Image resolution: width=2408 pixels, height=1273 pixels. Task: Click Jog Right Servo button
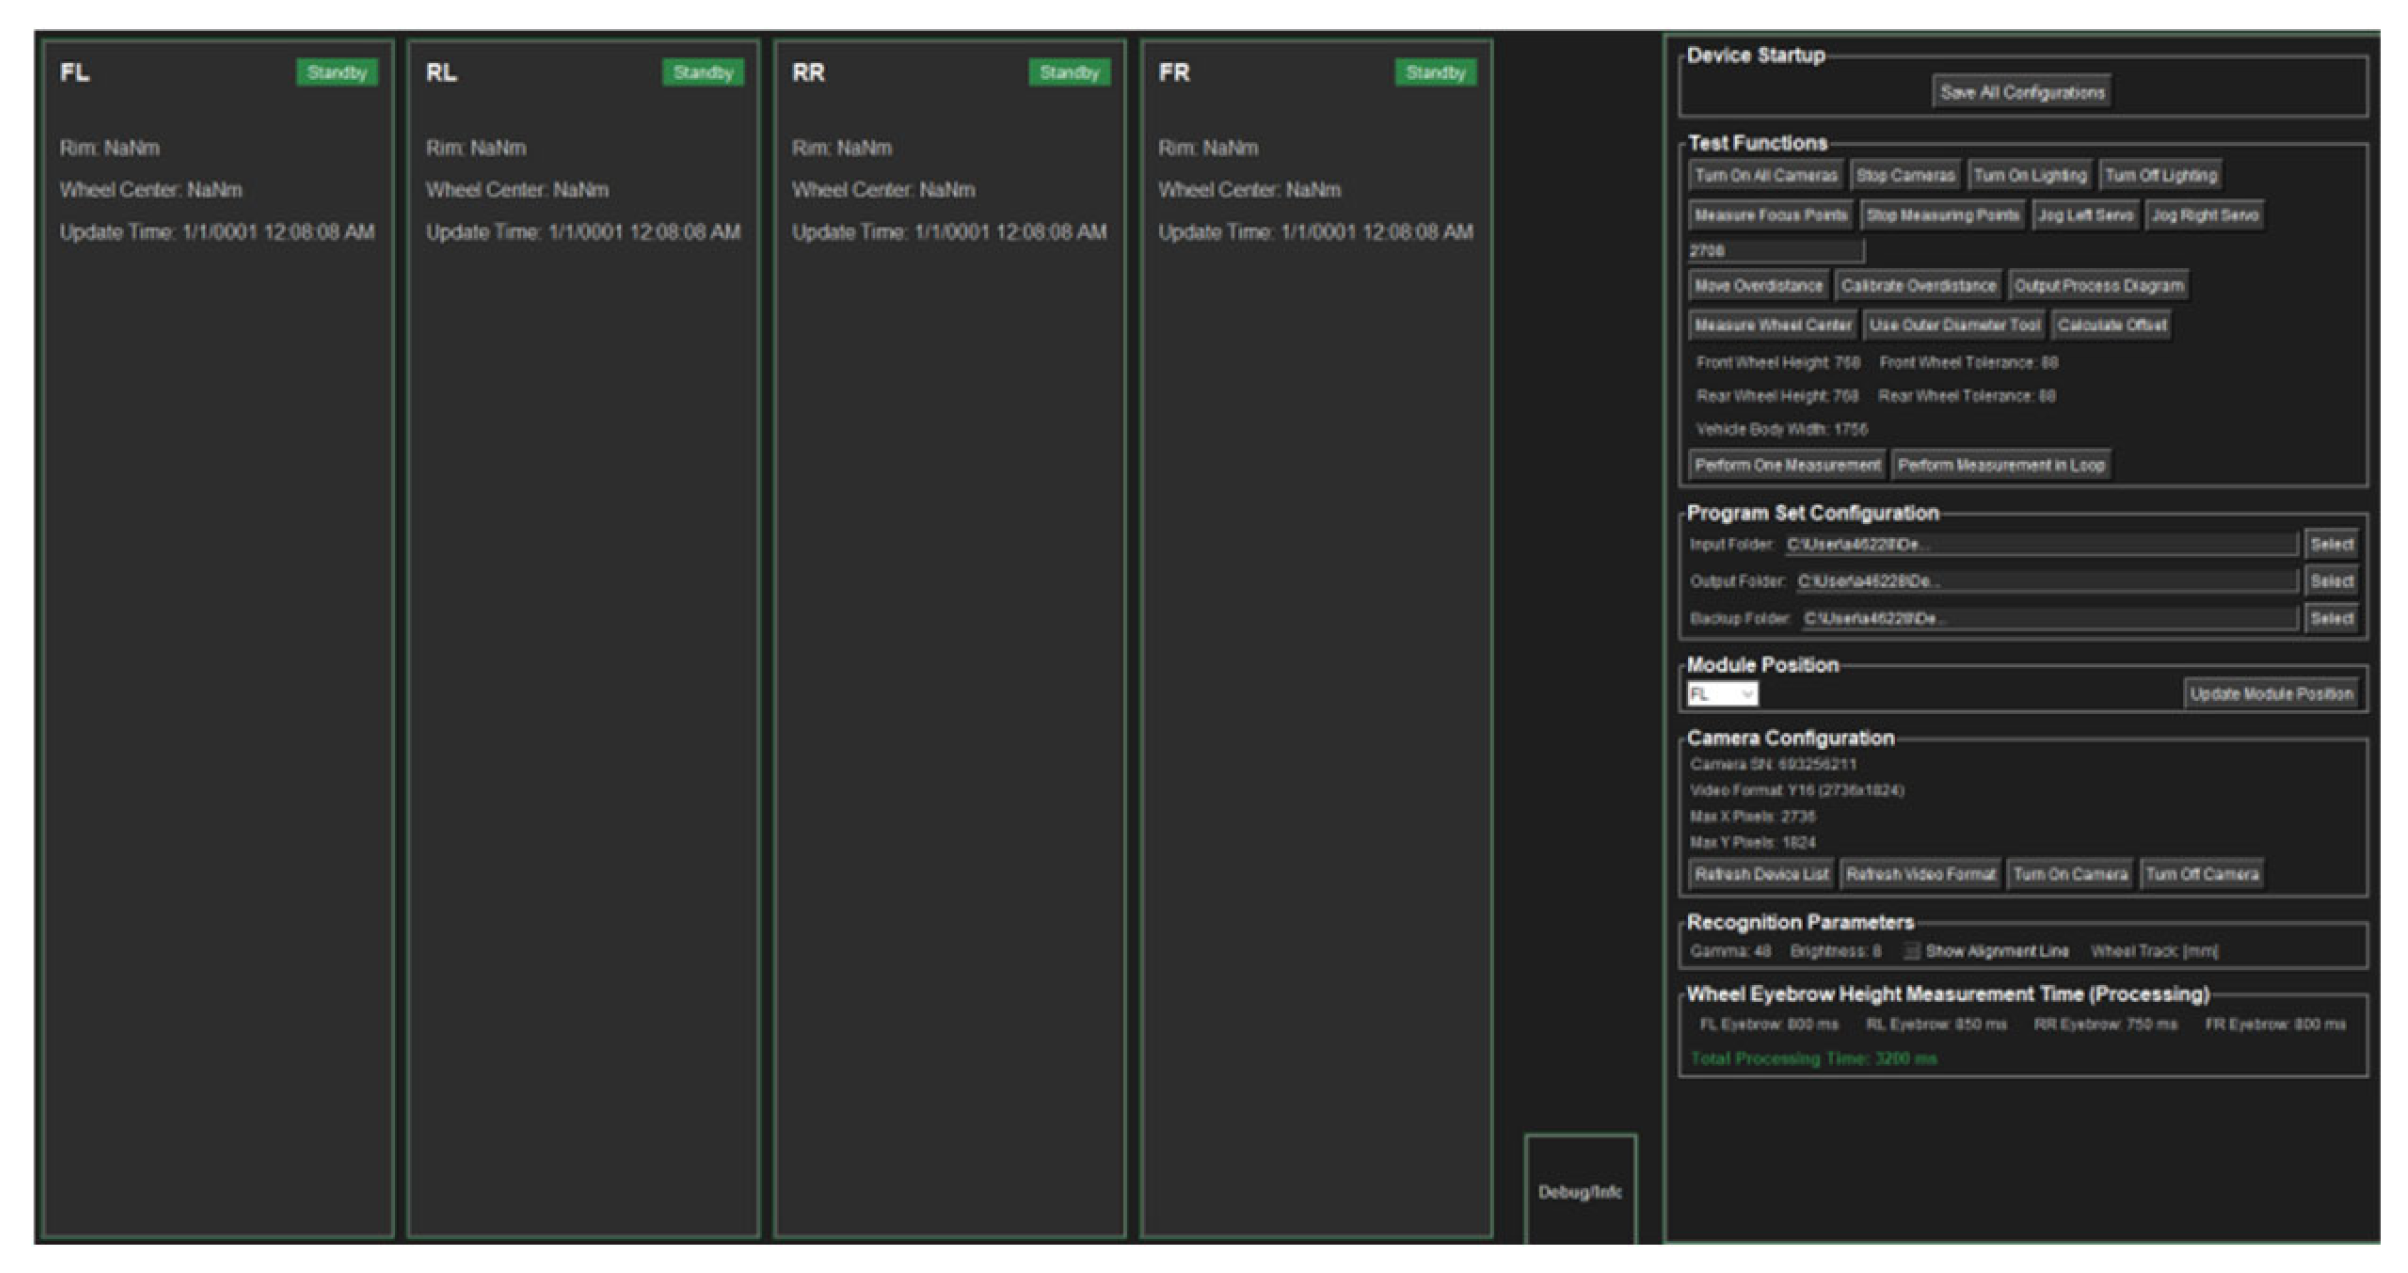coord(2204,216)
